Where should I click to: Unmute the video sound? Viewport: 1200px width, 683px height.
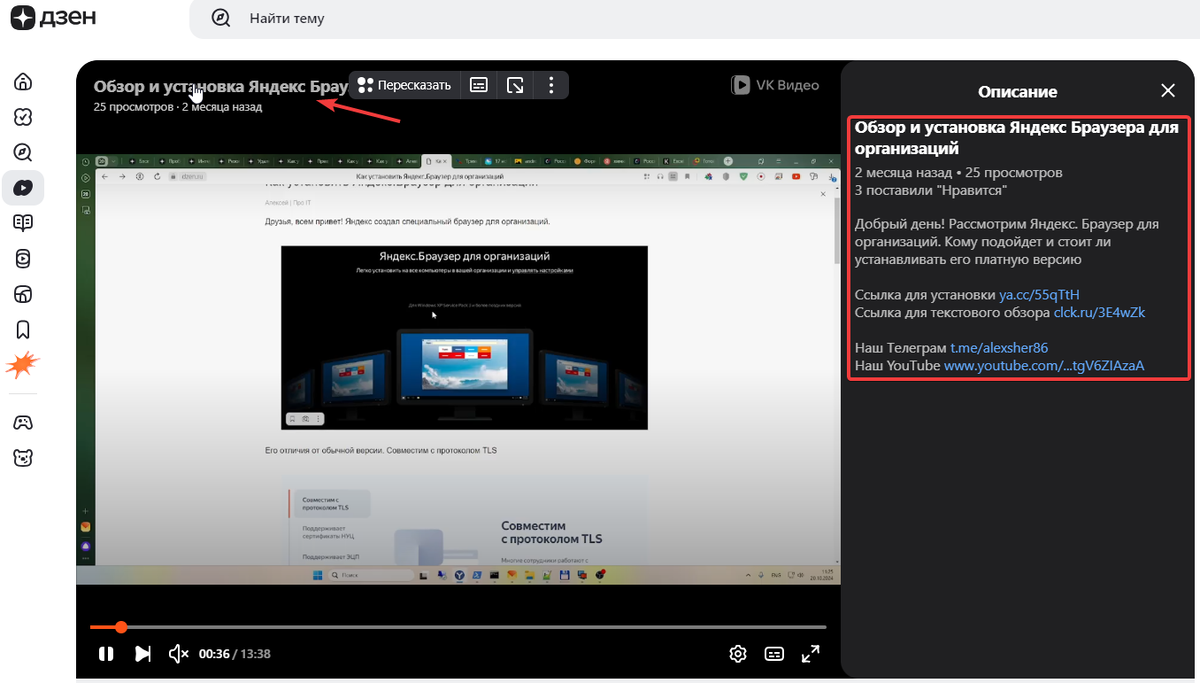click(179, 654)
